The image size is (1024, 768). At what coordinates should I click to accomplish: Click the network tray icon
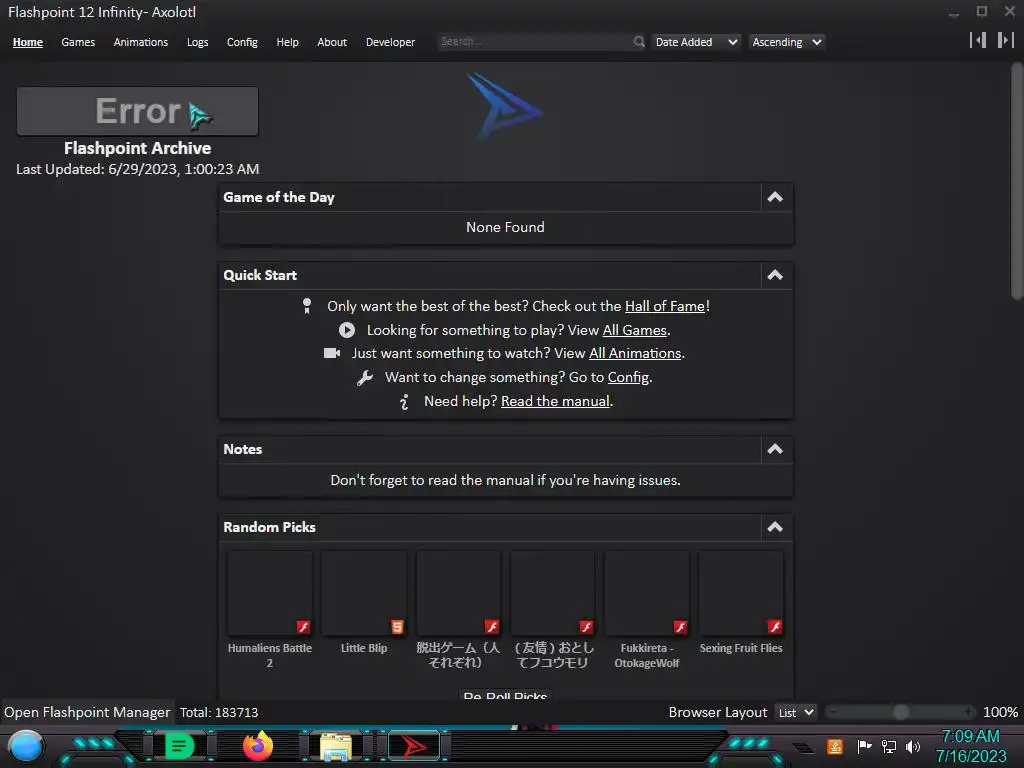(x=889, y=746)
